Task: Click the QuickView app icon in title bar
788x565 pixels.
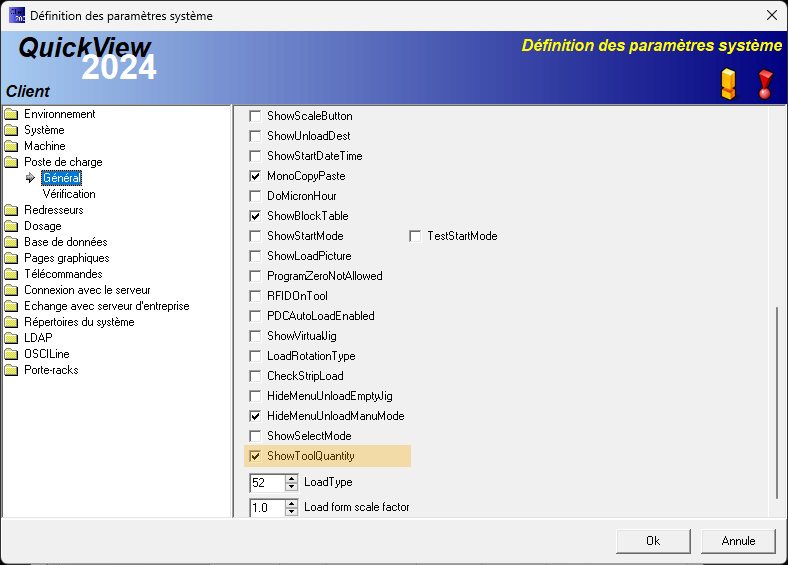Action: 17,15
